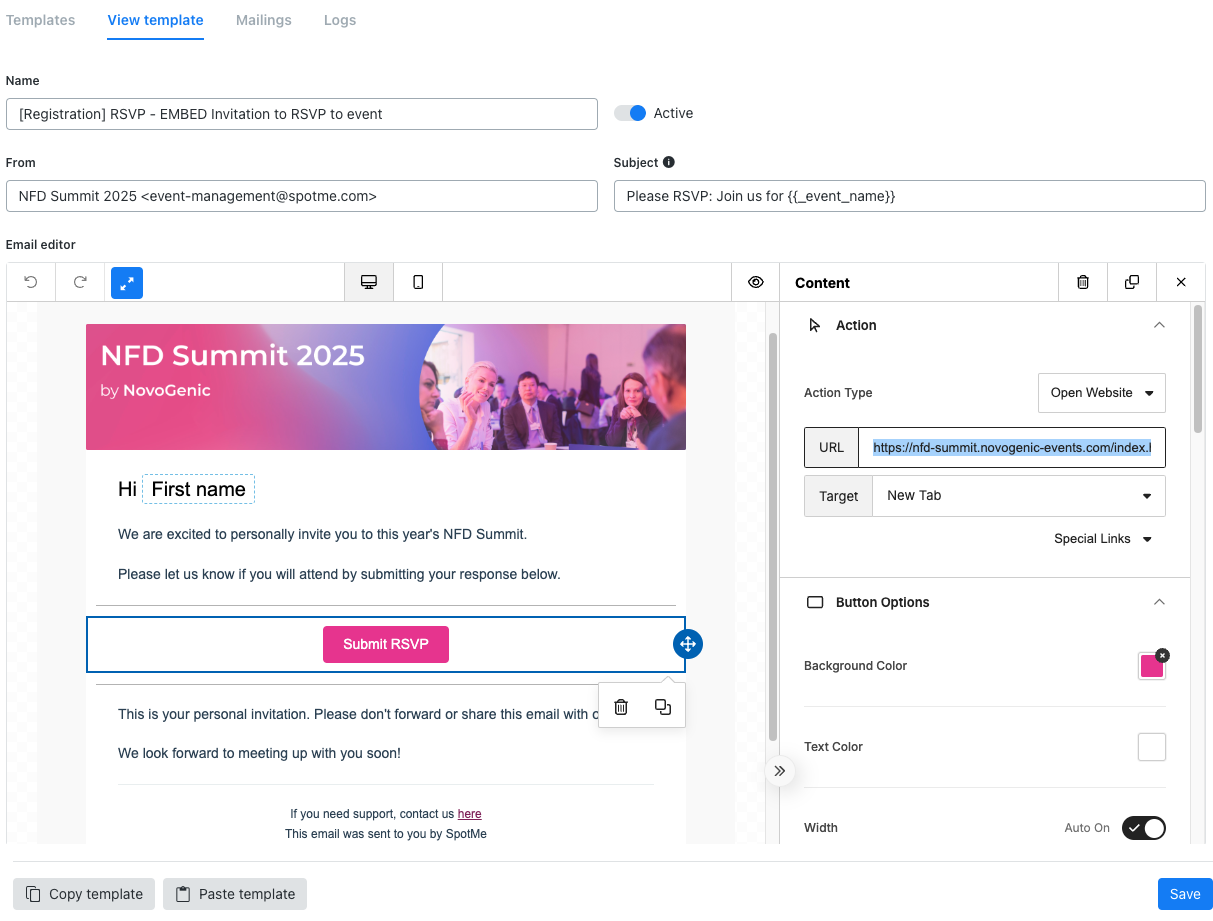Image resolution: width=1213 pixels, height=921 pixels.
Task: Select the First name merge tag
Action: tap(198, 489)
